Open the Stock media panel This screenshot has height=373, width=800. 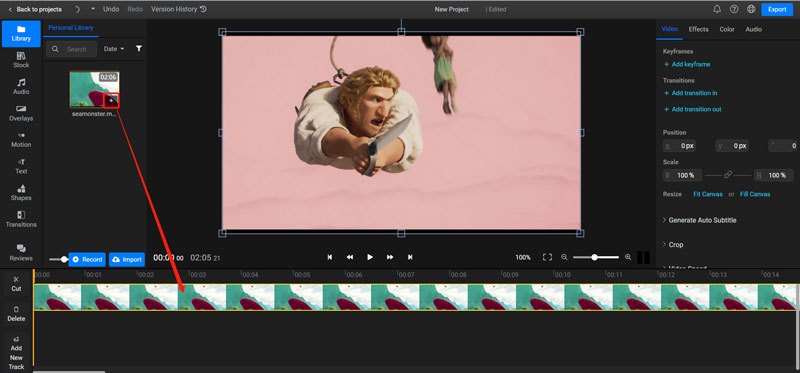(21, 60)
